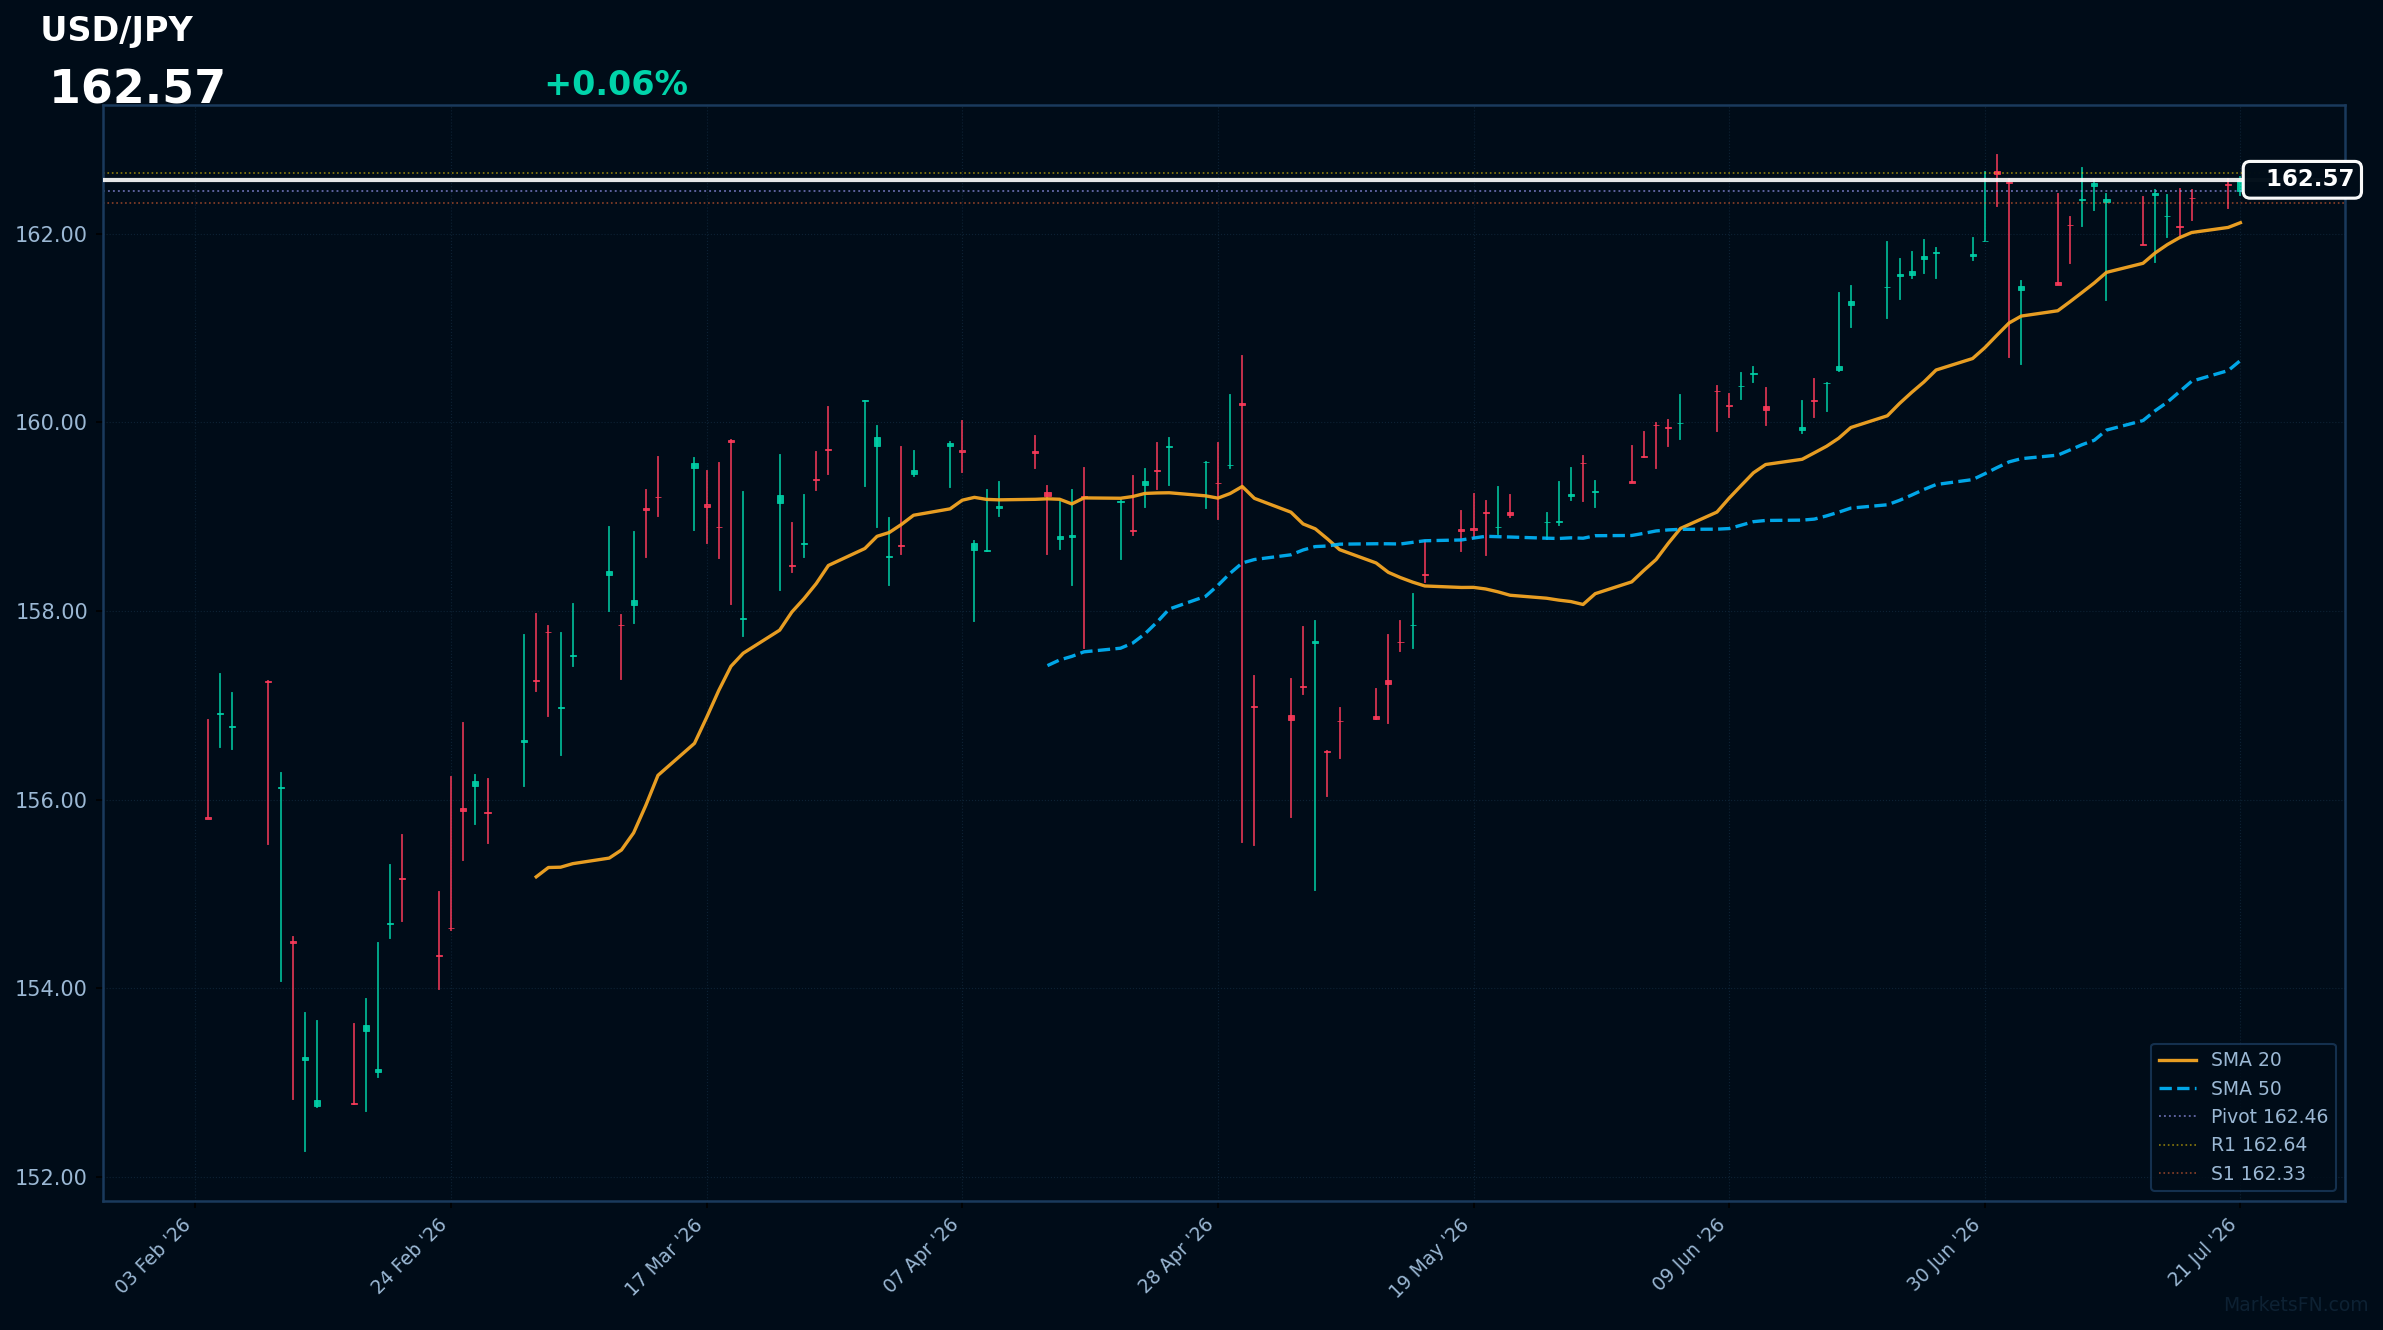This screenshot has width=2383, height=1330.
Task: Click the 19 May '26 date label
Action: 1430,1258
